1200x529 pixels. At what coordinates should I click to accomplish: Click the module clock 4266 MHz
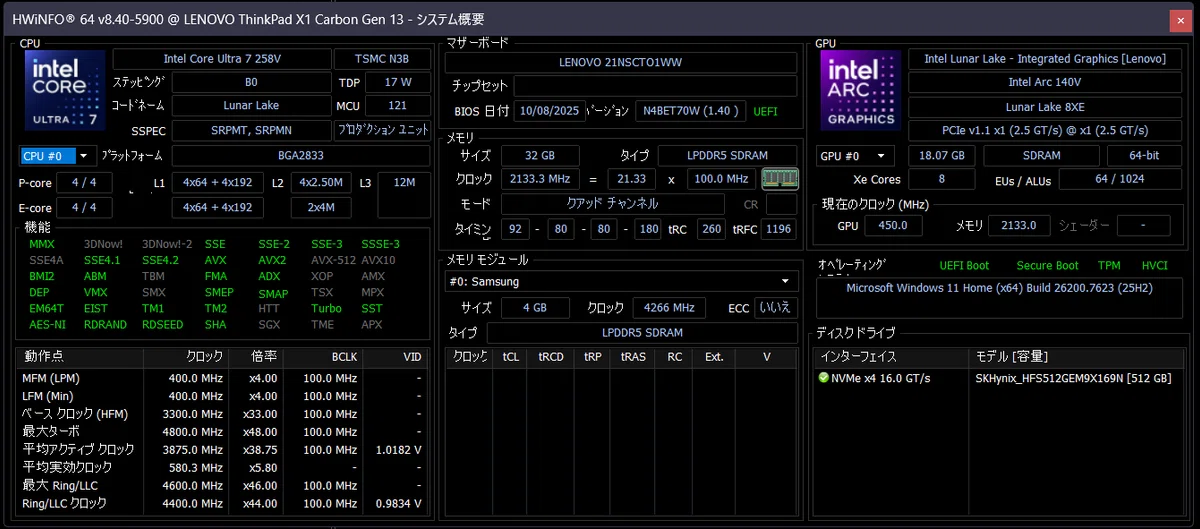pyautogui.click(x=669, y=308)
